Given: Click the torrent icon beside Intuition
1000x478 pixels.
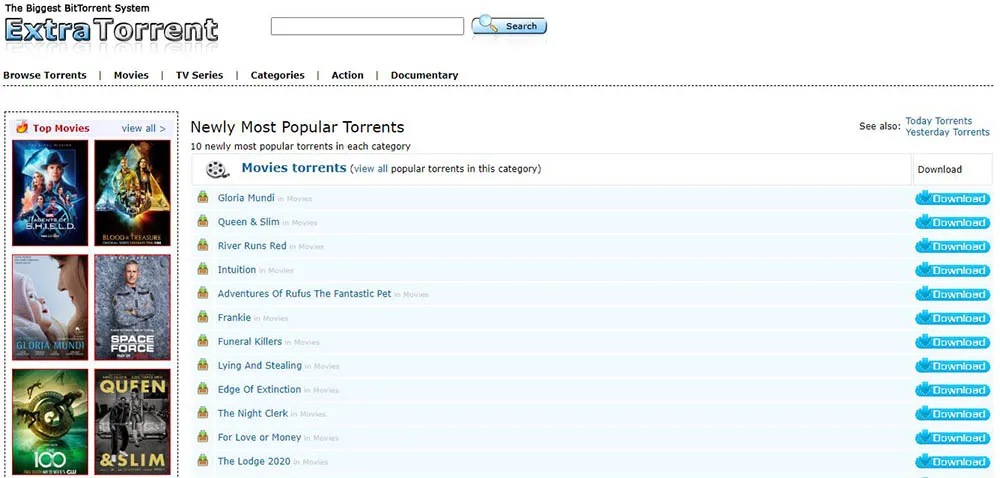Looking at the screenshot, I should point(203,269).
